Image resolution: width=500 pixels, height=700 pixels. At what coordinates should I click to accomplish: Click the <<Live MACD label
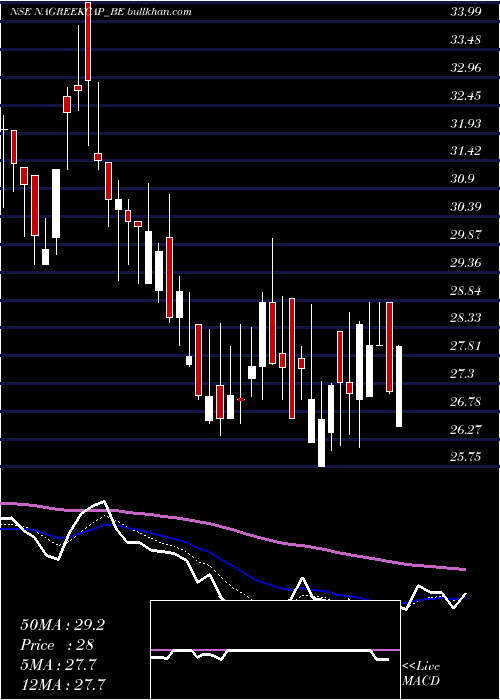(421, 673)
